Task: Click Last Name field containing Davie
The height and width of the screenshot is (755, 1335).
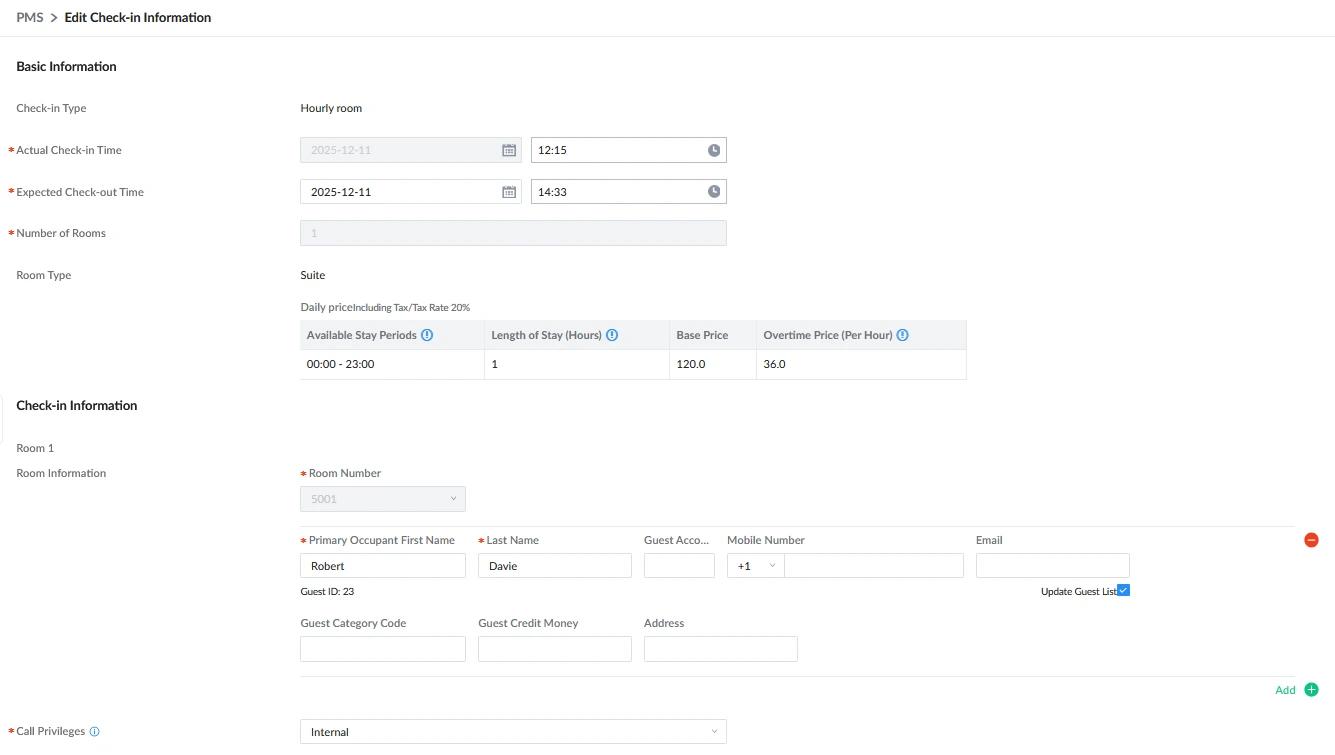Action: pyautogui.click(x=555, y=566)
